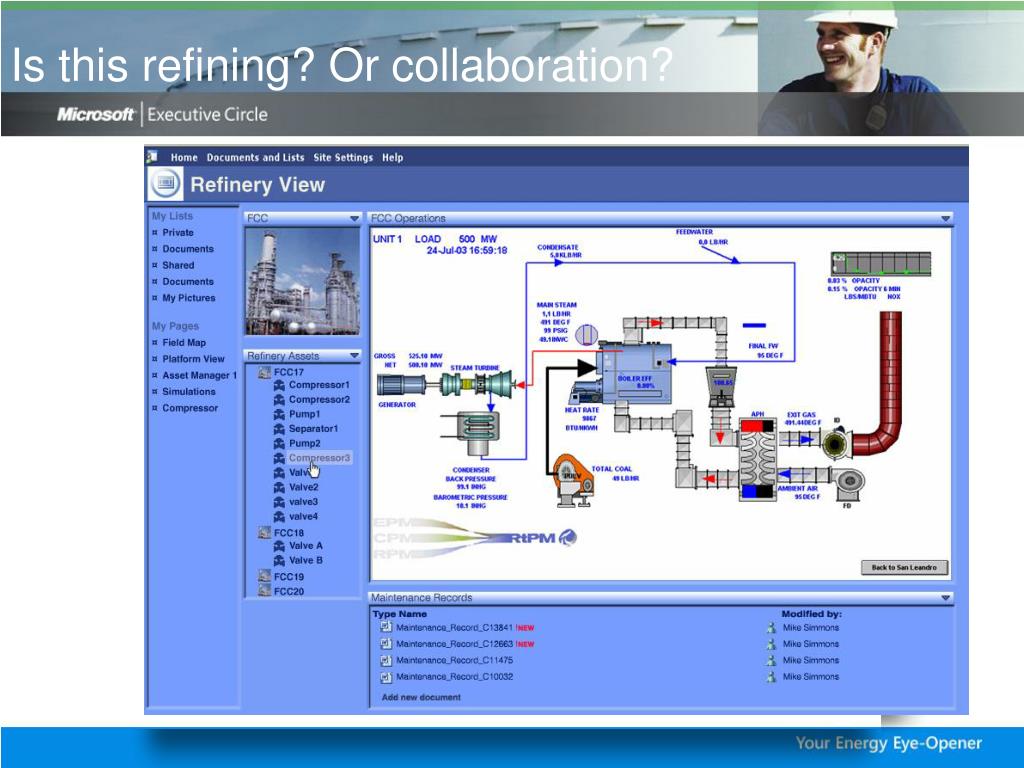Viewport: 1024px width, 768px height.
Task: Select the FCC18 tree node
Action: click(x=289, y=532)
